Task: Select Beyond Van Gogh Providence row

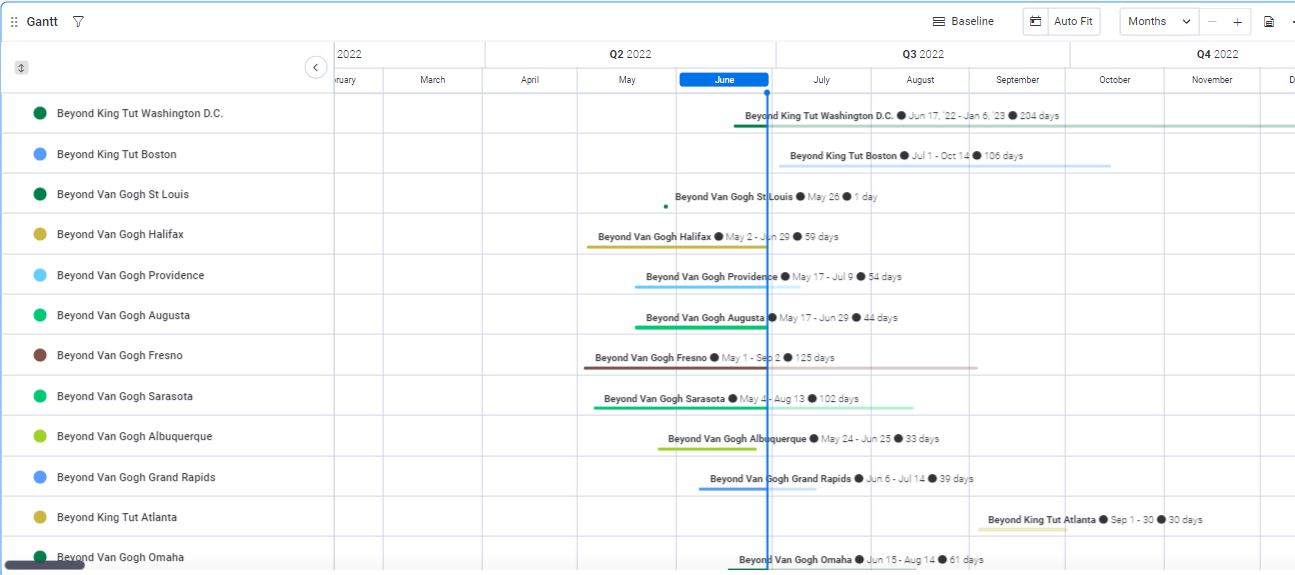Action: point(168,275)
